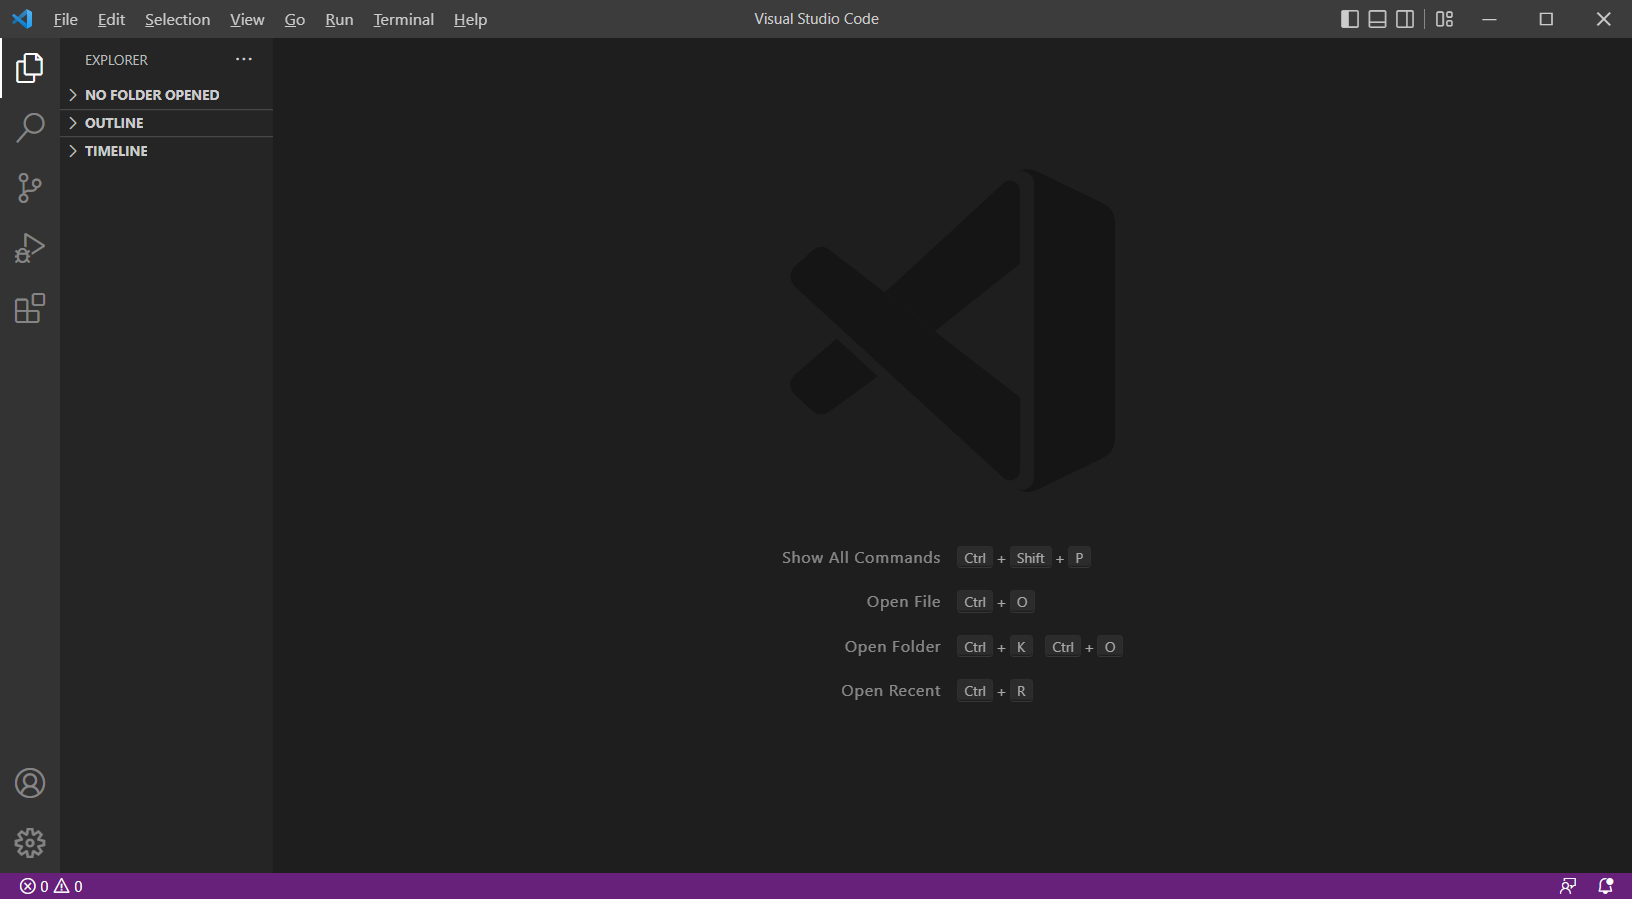Open the View menu
Screen dimensions: 1632x899
click(247, 19)
